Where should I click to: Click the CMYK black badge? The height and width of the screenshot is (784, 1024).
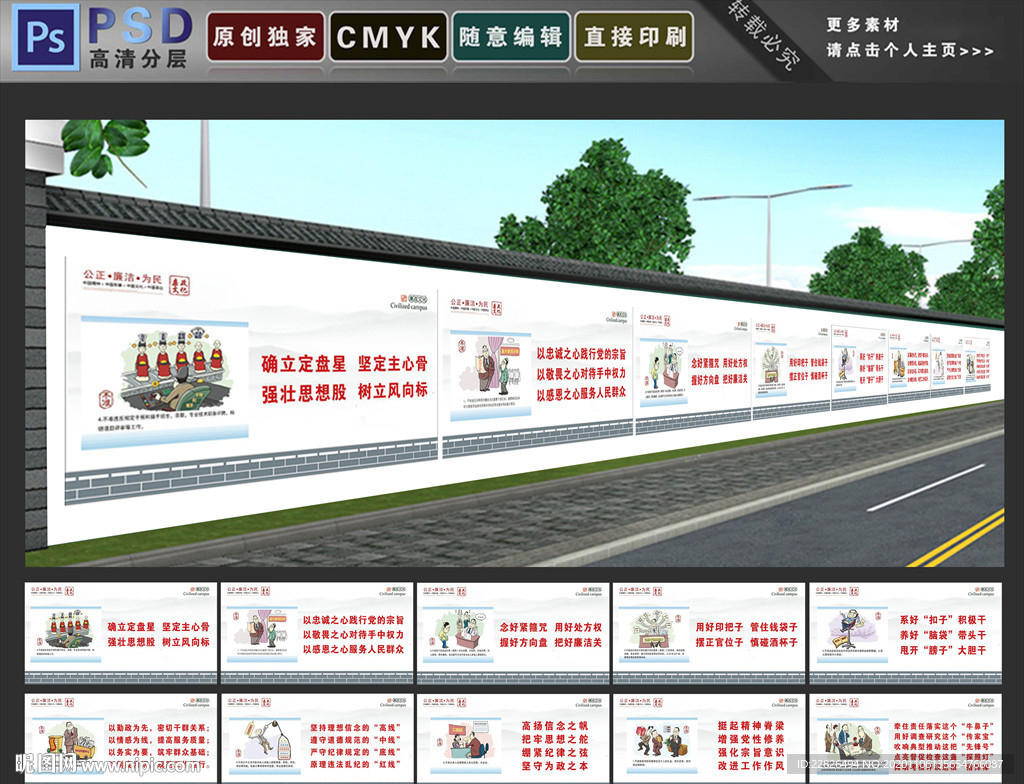[388, 37]
